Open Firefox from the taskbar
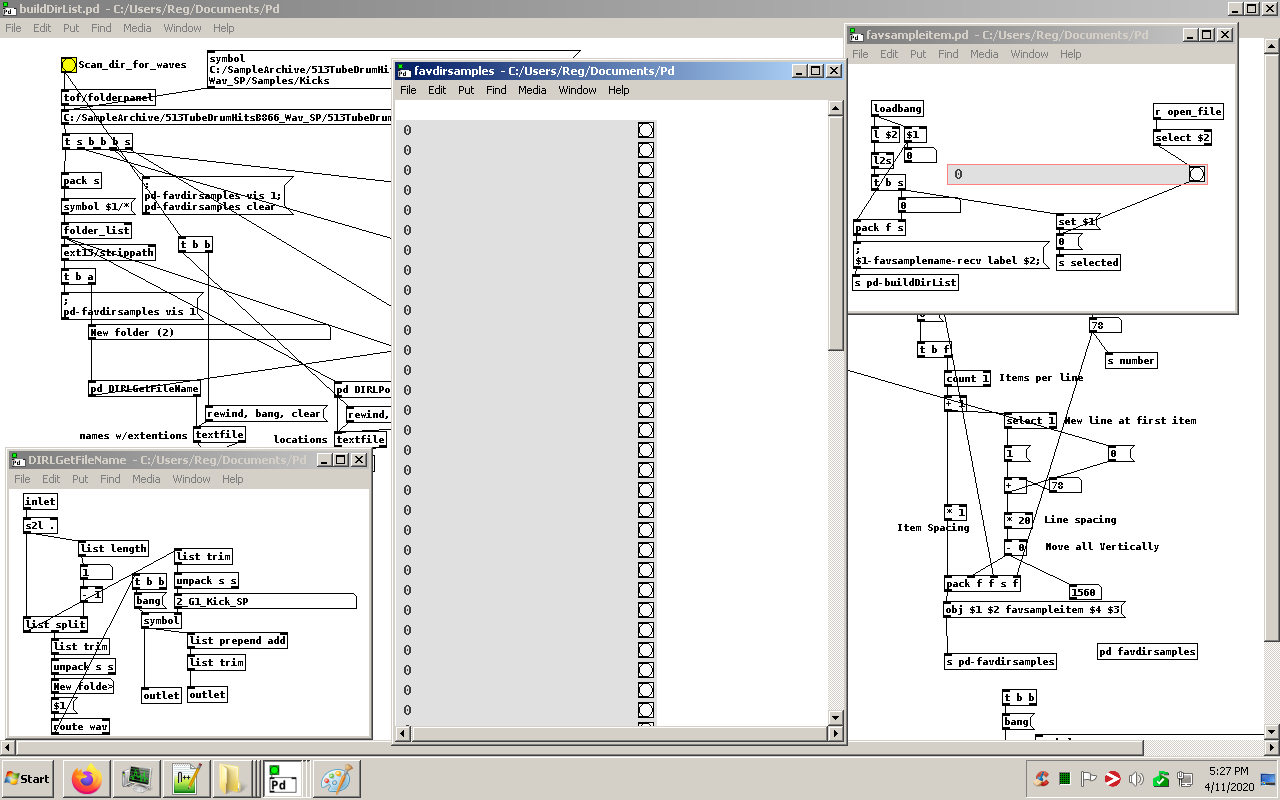Screen dimensions: 1280x800 coord(87,779)
